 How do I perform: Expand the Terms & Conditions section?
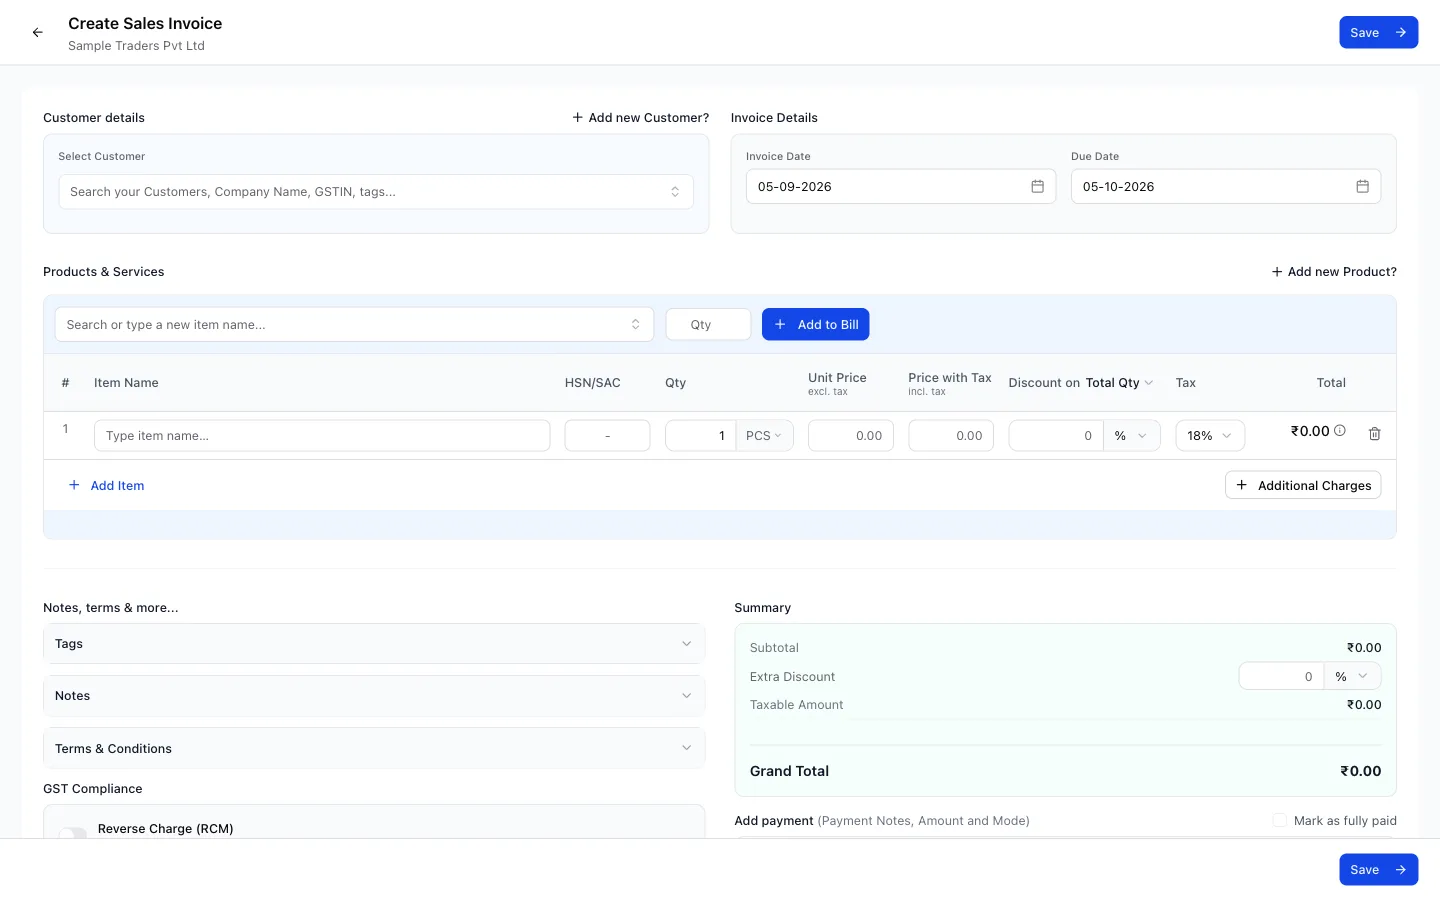pos(374,748)
